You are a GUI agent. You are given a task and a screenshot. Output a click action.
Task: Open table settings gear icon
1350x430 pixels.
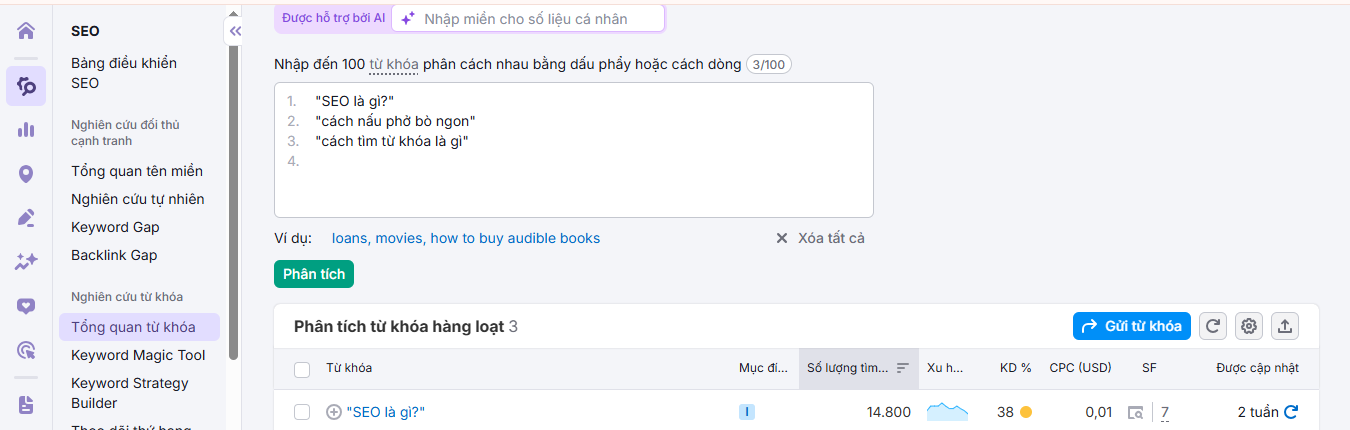coord(1248,326)
